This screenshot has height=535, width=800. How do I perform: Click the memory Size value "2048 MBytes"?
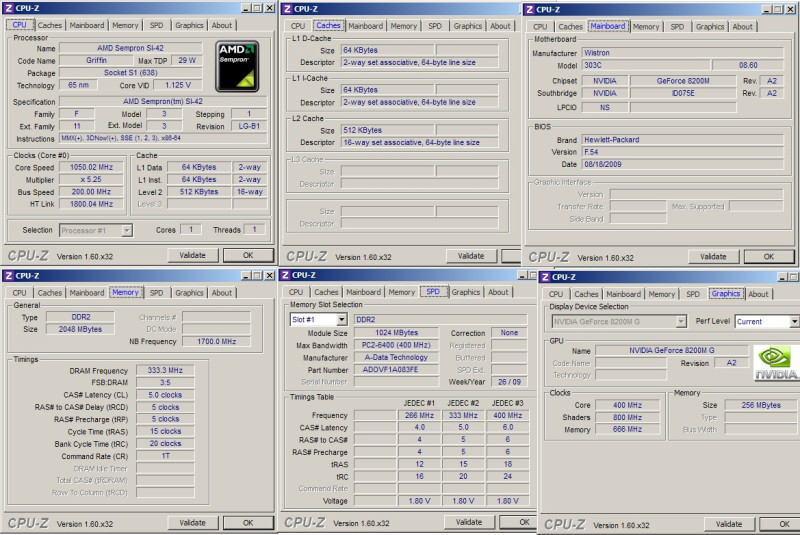pos(80,329)
